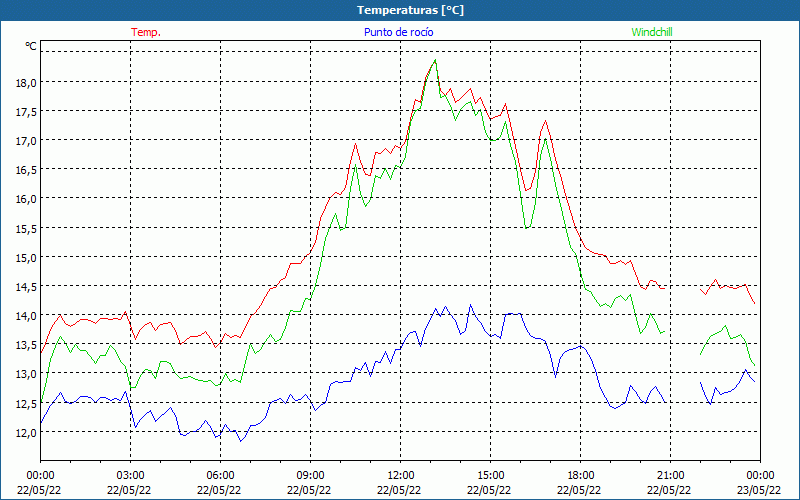Click the 18,0 y-axis value
Screen dimensions: 800x500
(x=26, y=83)
